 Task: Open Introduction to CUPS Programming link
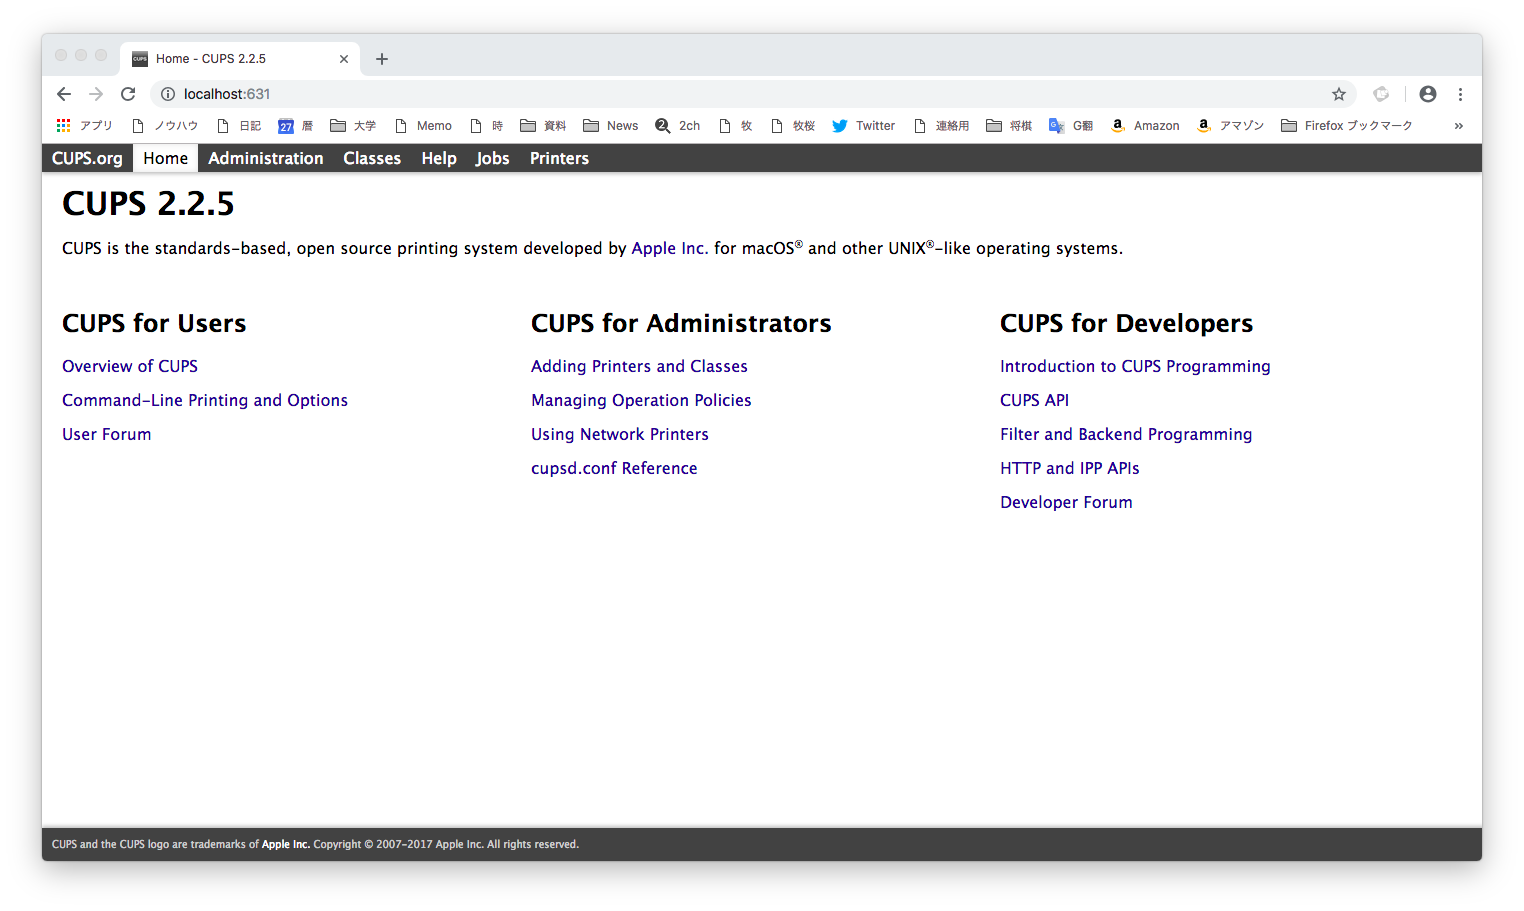click(x=1135, y=366)
